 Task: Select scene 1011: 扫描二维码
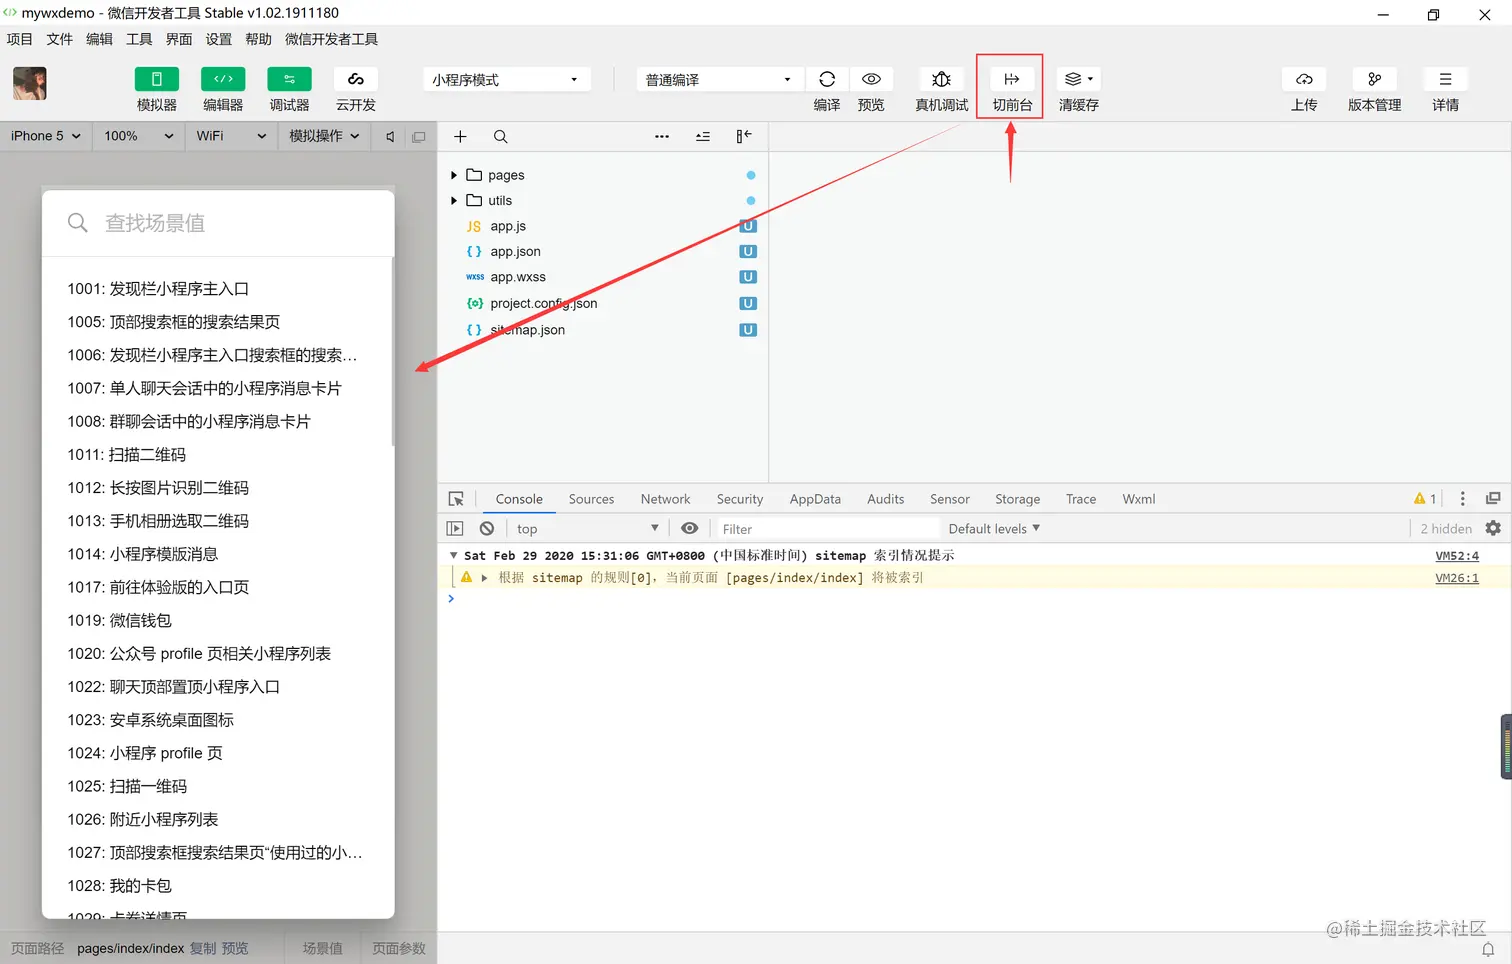point(127,455)
